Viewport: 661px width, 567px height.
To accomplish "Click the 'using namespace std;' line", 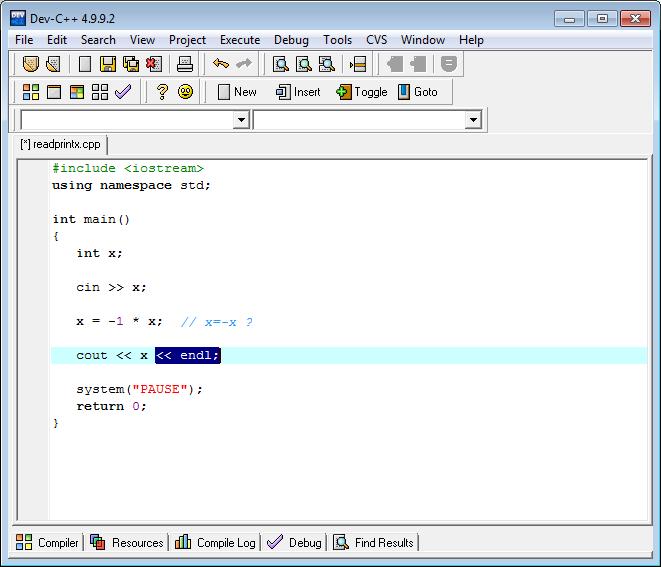I will coord(131,185).
